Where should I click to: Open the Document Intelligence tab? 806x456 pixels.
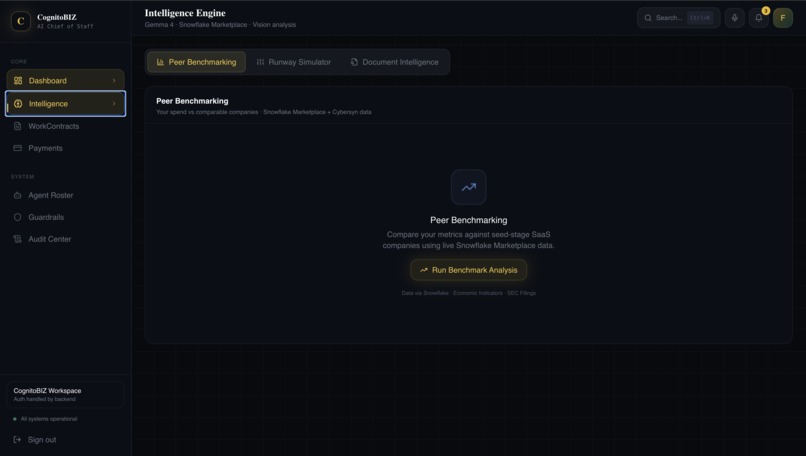[394, 62]
